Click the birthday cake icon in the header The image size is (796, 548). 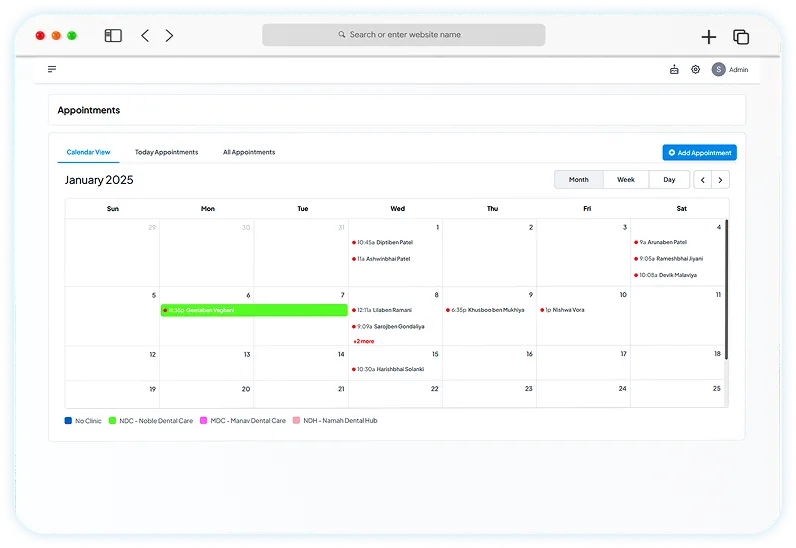coord(674,70)
